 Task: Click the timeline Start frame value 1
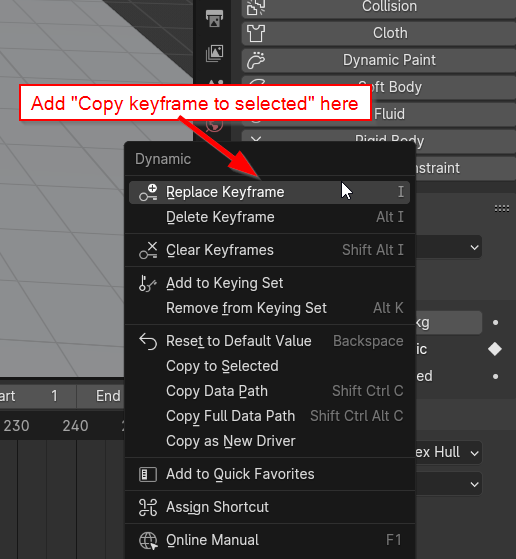pyautogui.click(x=37, y=396)
